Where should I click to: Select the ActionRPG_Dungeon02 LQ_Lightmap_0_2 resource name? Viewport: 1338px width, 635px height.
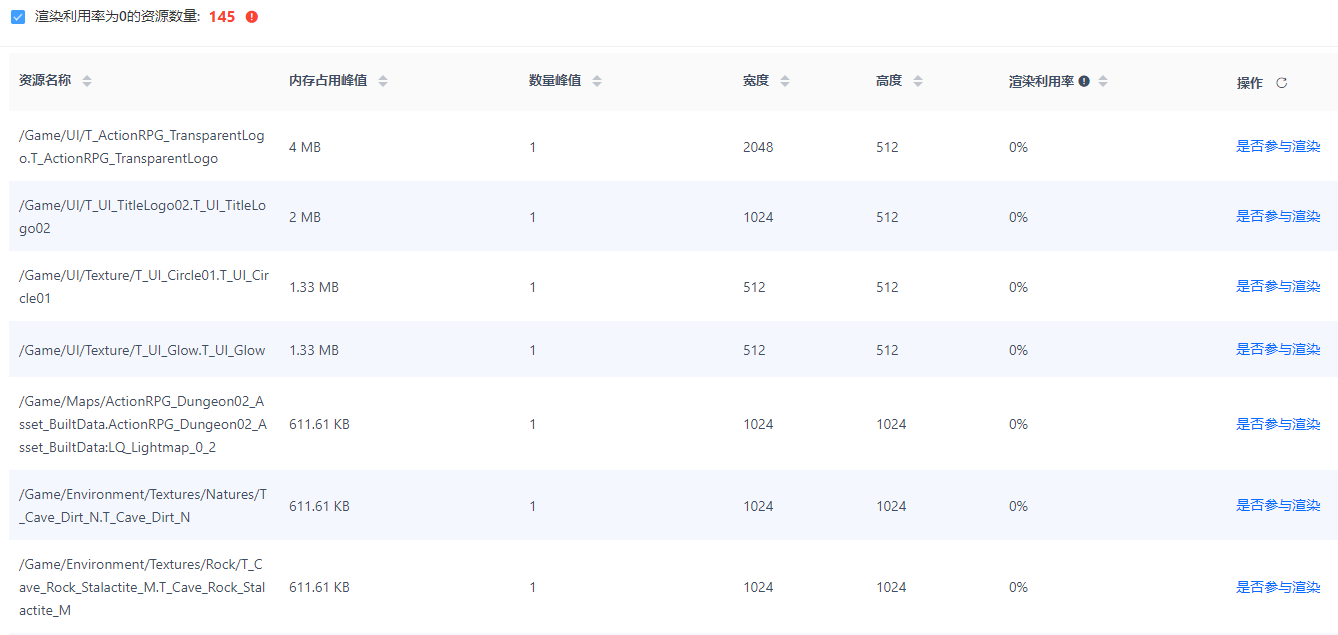(x=143, y=424)
